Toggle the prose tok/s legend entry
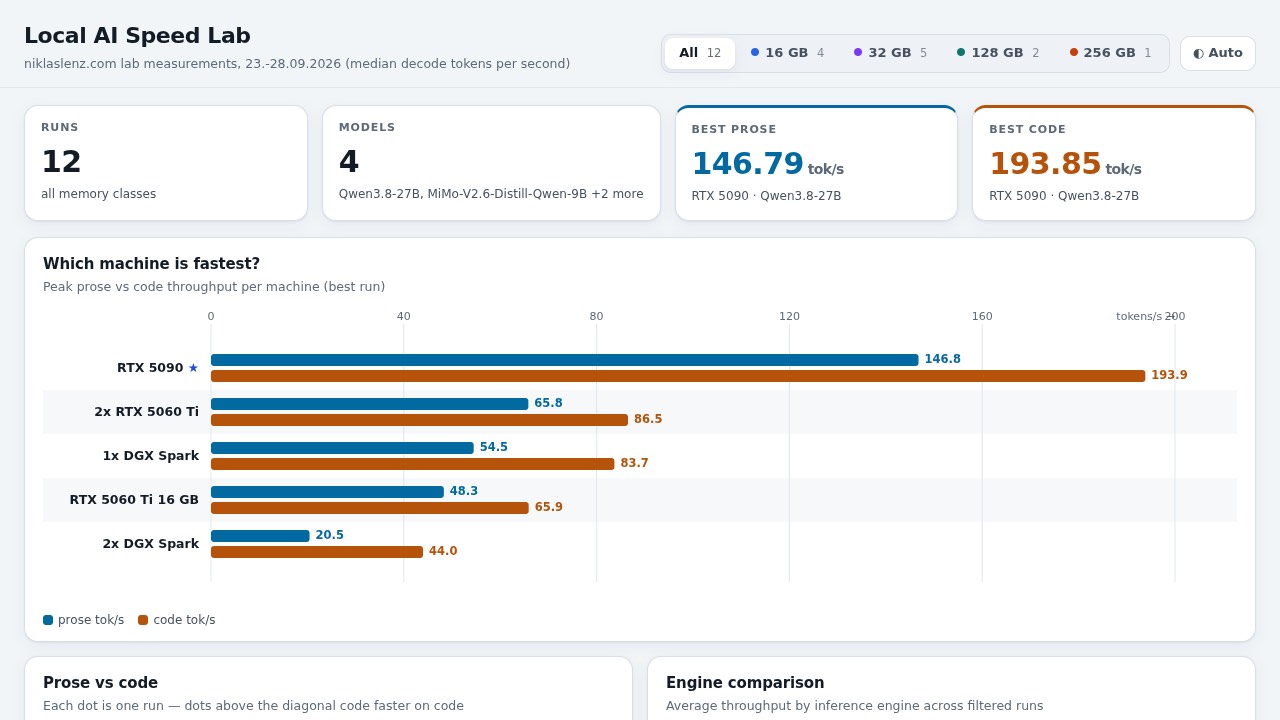Viewport: 1280px width, 720px height. click(84, 620)
